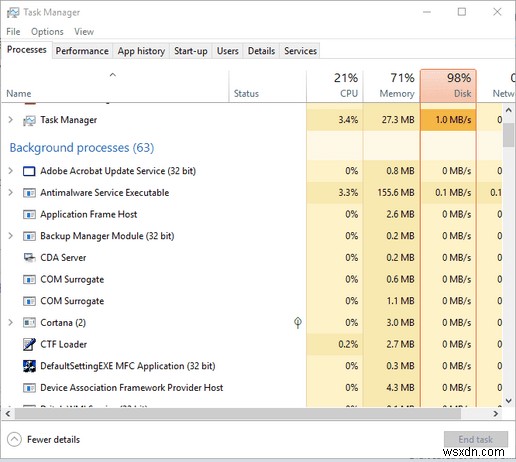
Task: Click the 0.2% CPU value for CTF Loader
Action: (348, 344)
